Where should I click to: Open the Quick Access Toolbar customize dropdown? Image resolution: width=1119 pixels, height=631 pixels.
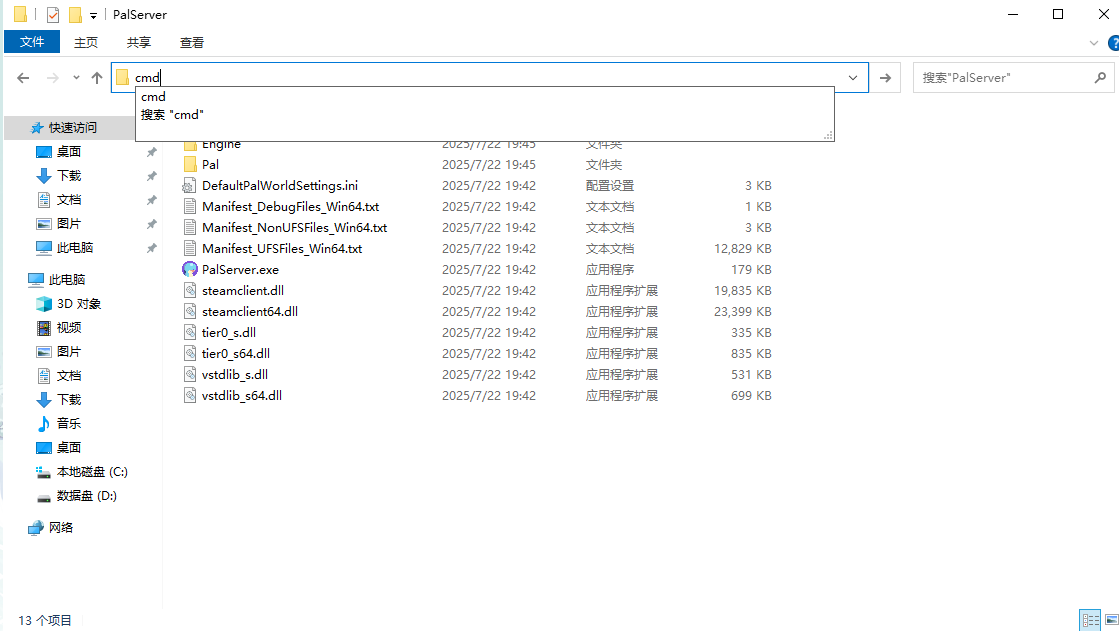[93, 15]
